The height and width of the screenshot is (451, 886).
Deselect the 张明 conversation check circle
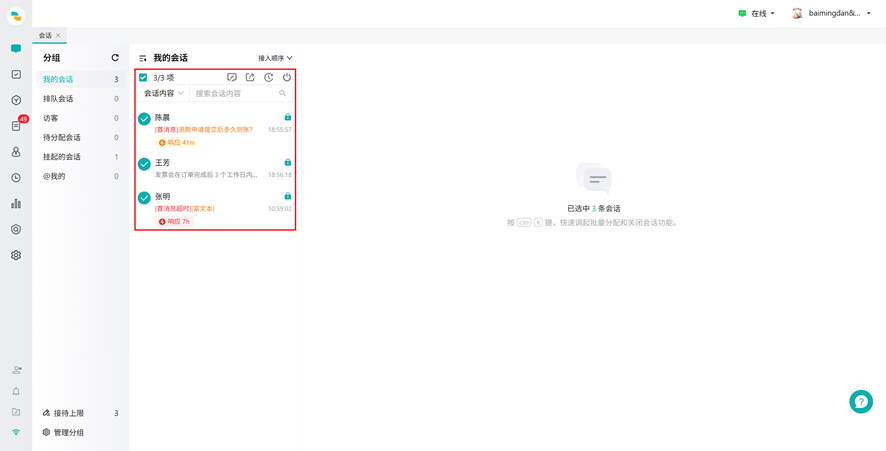[144, 198]
